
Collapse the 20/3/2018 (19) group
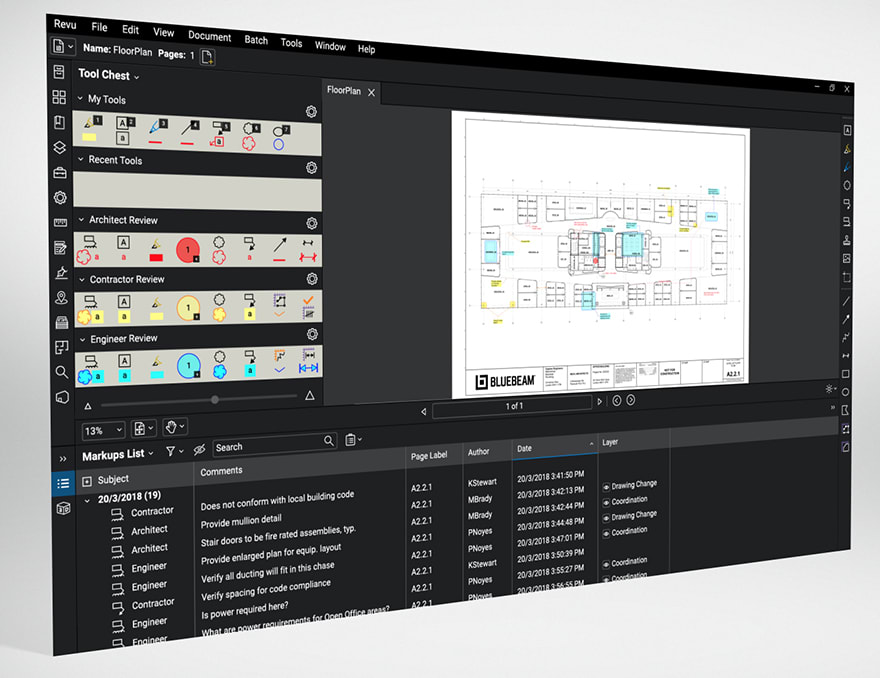point(87,500)
